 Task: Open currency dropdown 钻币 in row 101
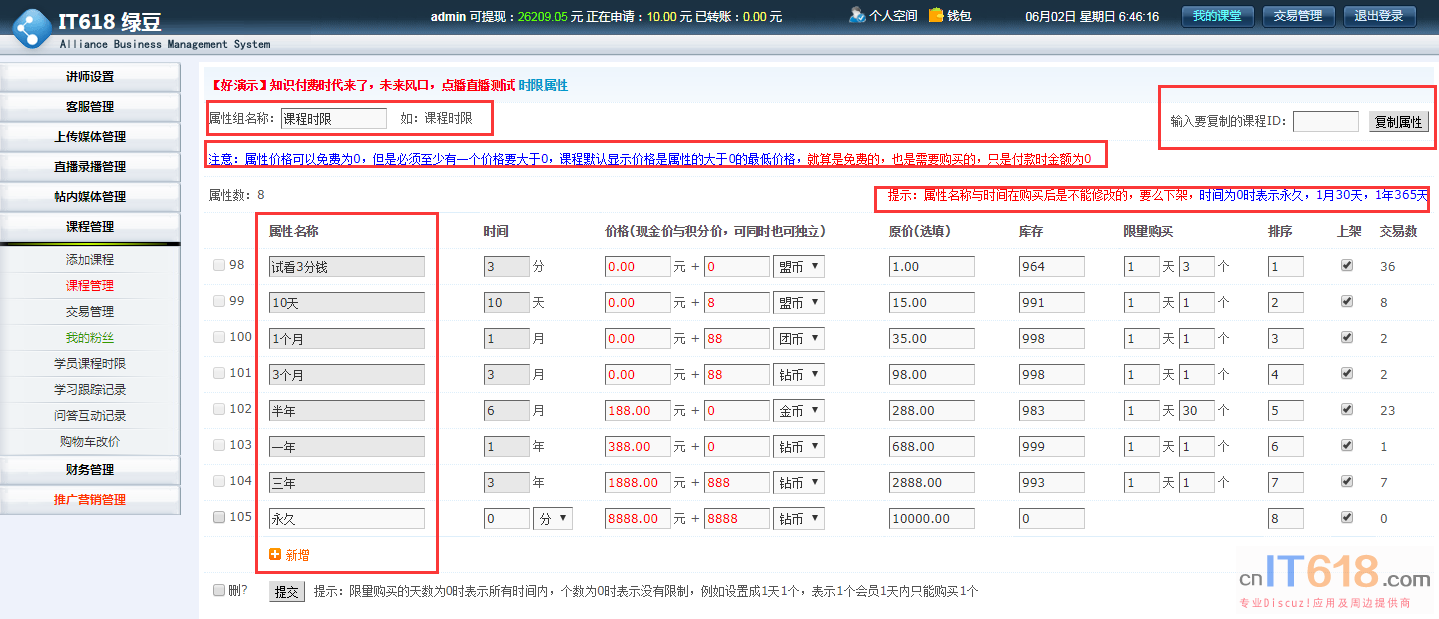[x=799, y=374]
